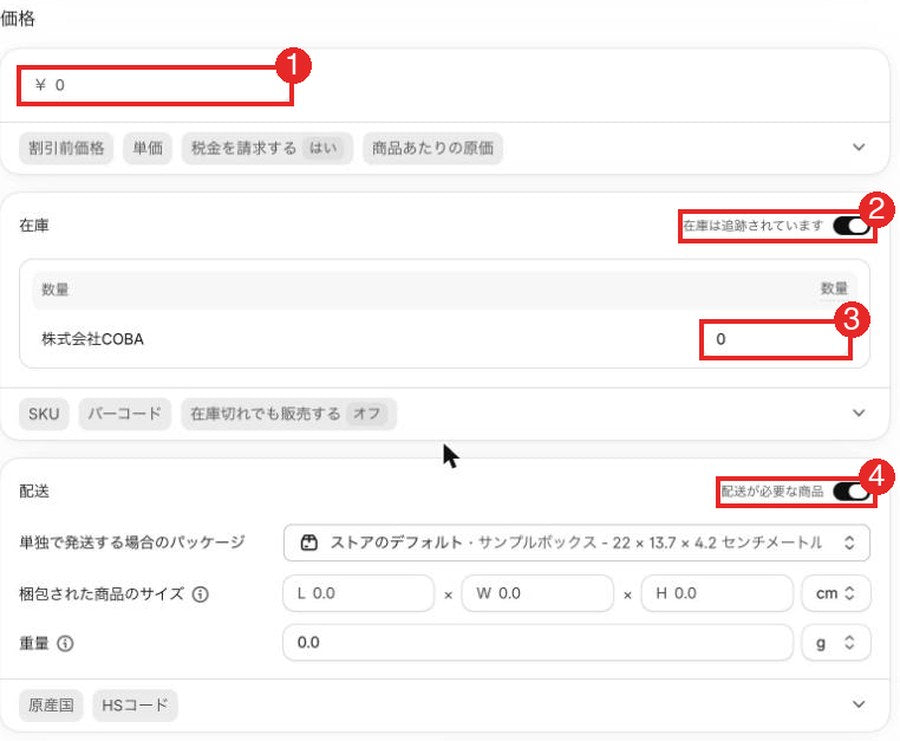The width and height of the screenshot is (900, 741).
Task: Open the cm size unit dropdown
Action: [x=836, y=593]
